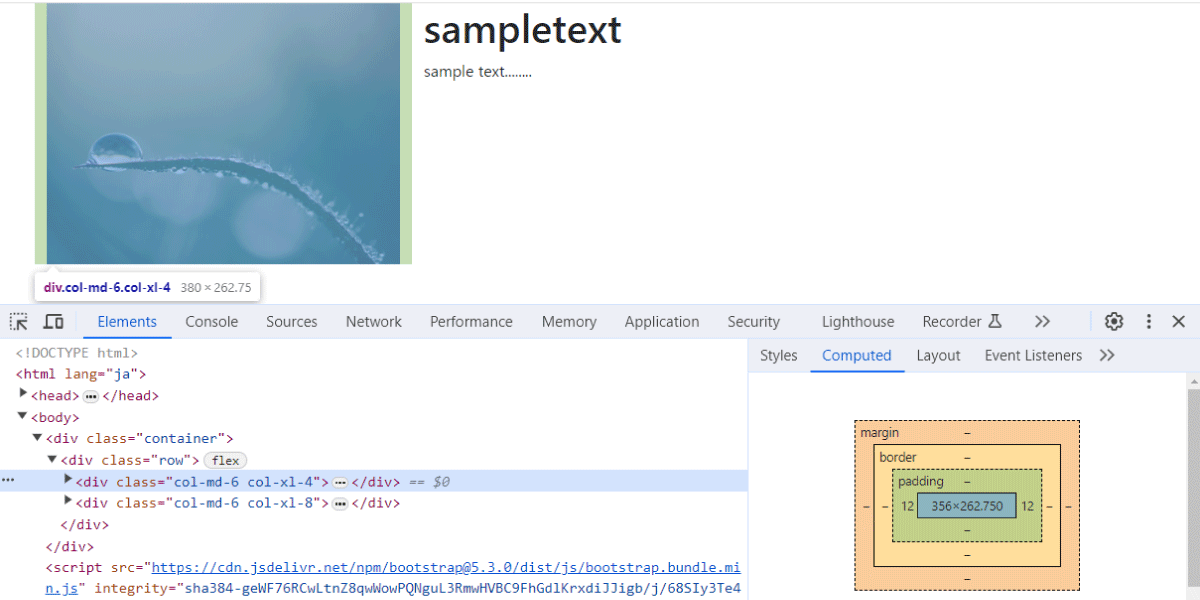
Task: Open the Application tab
Action: (x=662, y=322)
